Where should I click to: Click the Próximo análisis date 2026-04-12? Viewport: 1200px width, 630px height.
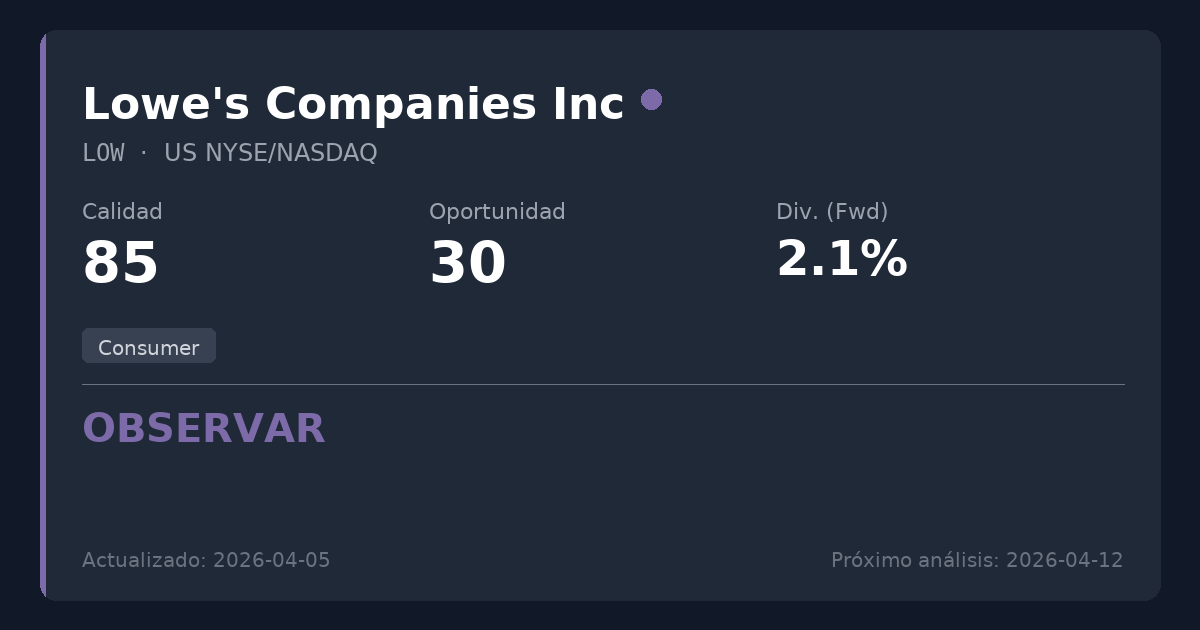pyautogui.click(x=1064, y=560)
